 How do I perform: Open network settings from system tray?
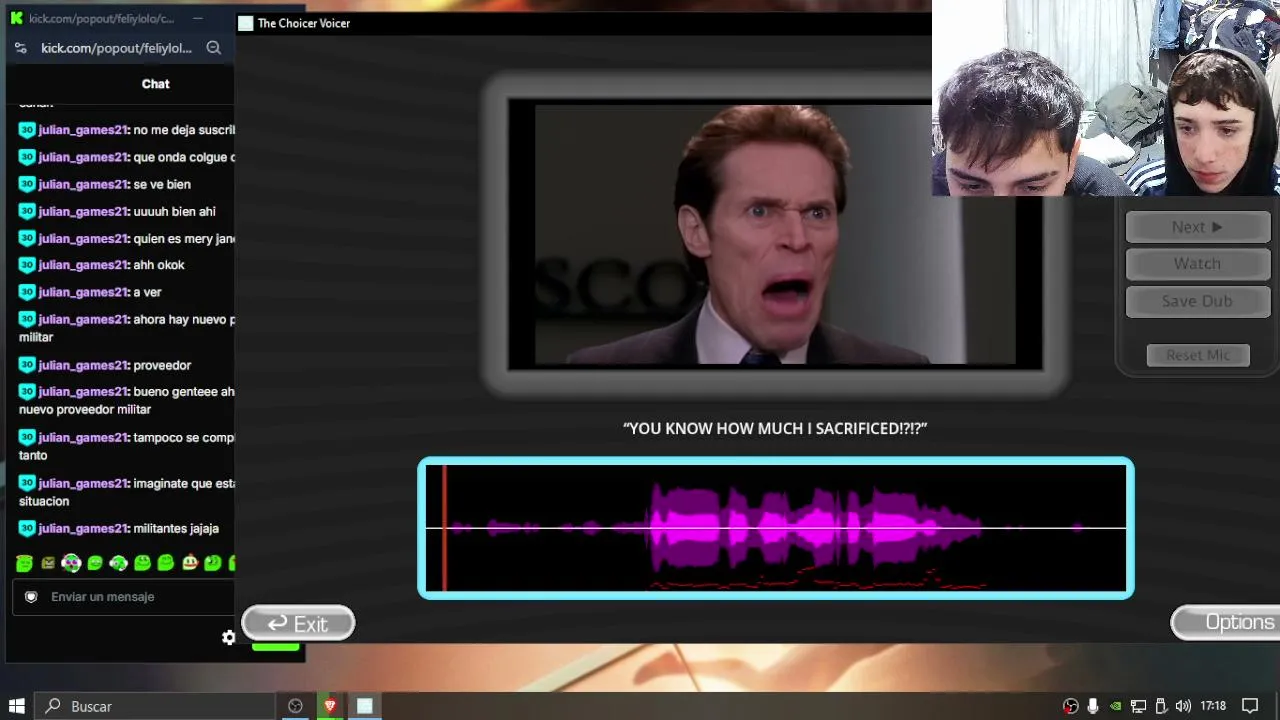click(x=1138, y=706)
